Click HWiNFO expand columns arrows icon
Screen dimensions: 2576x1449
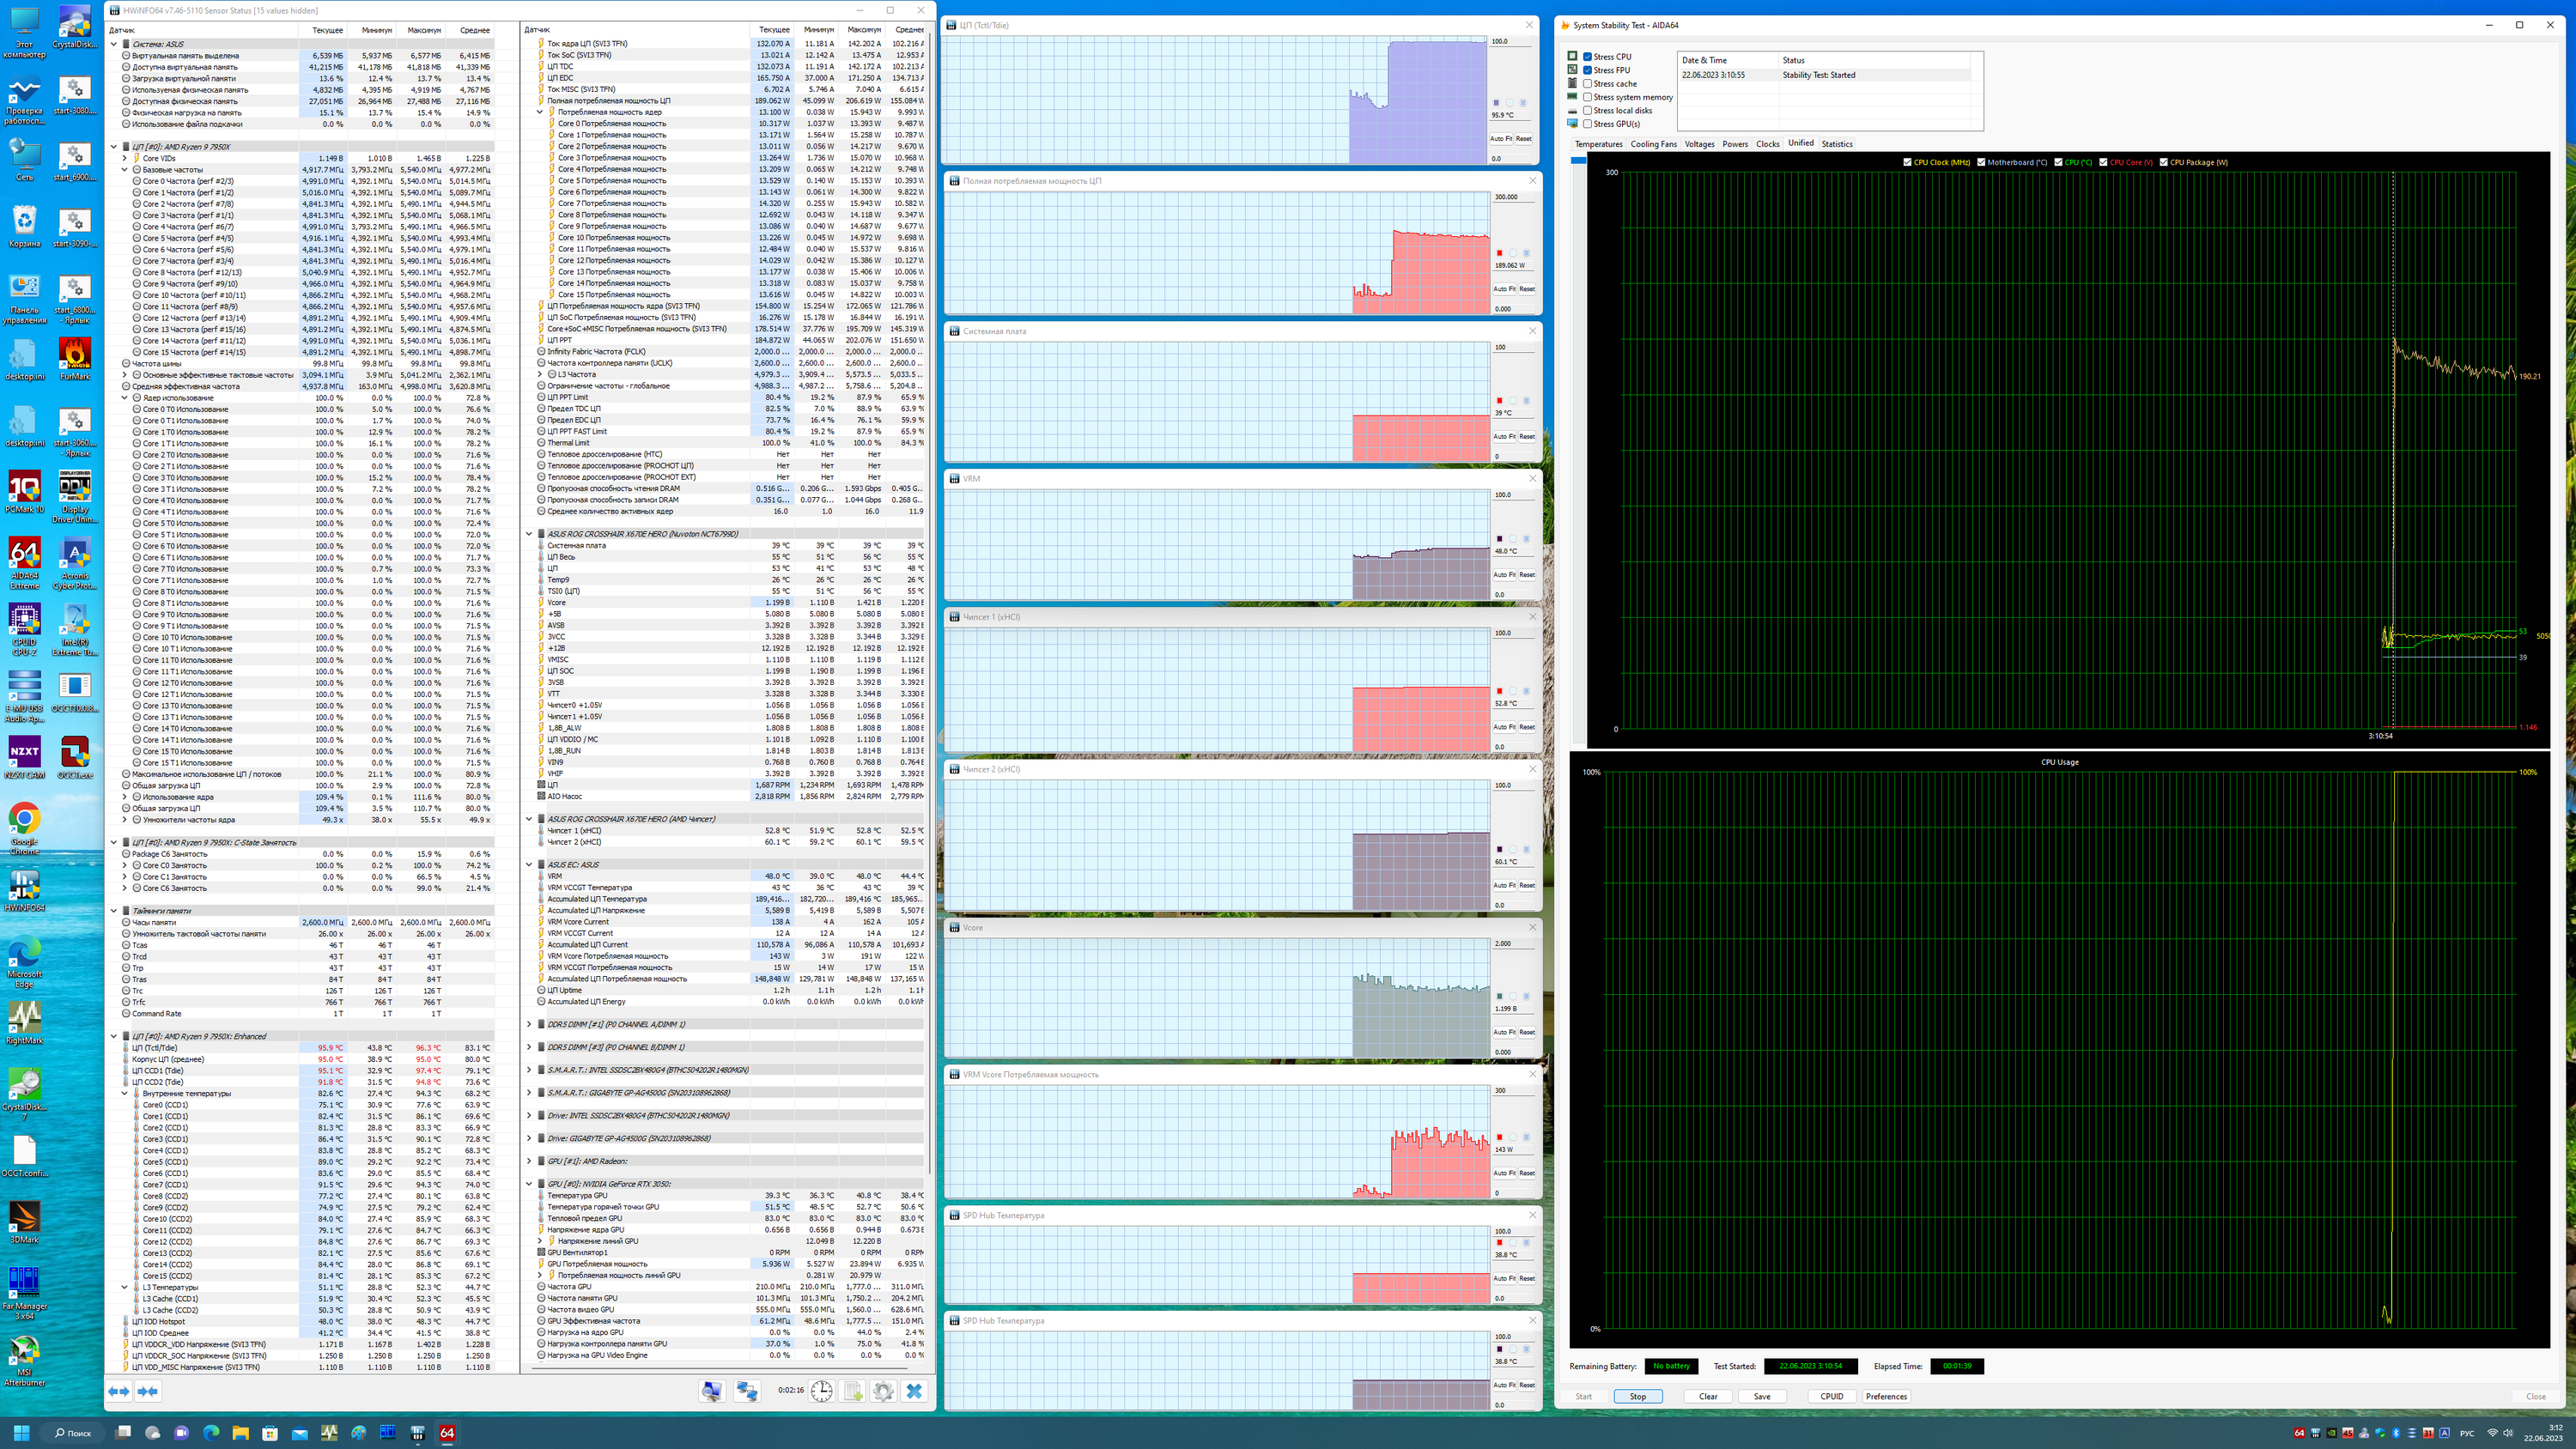click(119, 1391)
